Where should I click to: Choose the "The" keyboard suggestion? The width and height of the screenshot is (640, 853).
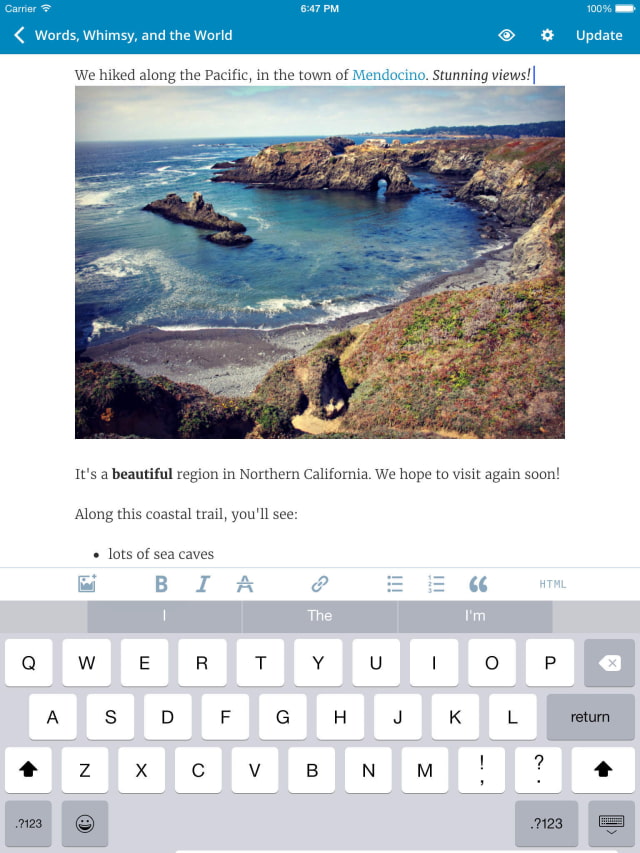[x=319, y=615]
